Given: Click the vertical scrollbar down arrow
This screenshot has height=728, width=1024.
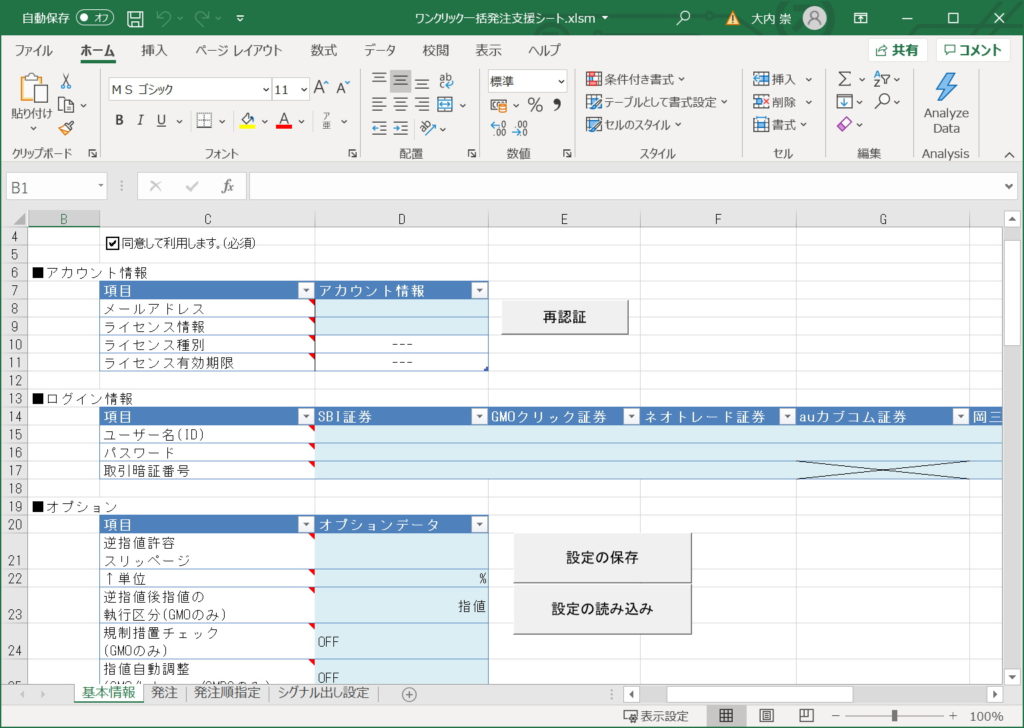Looking at the screenshot, I should coord(1012,676).
